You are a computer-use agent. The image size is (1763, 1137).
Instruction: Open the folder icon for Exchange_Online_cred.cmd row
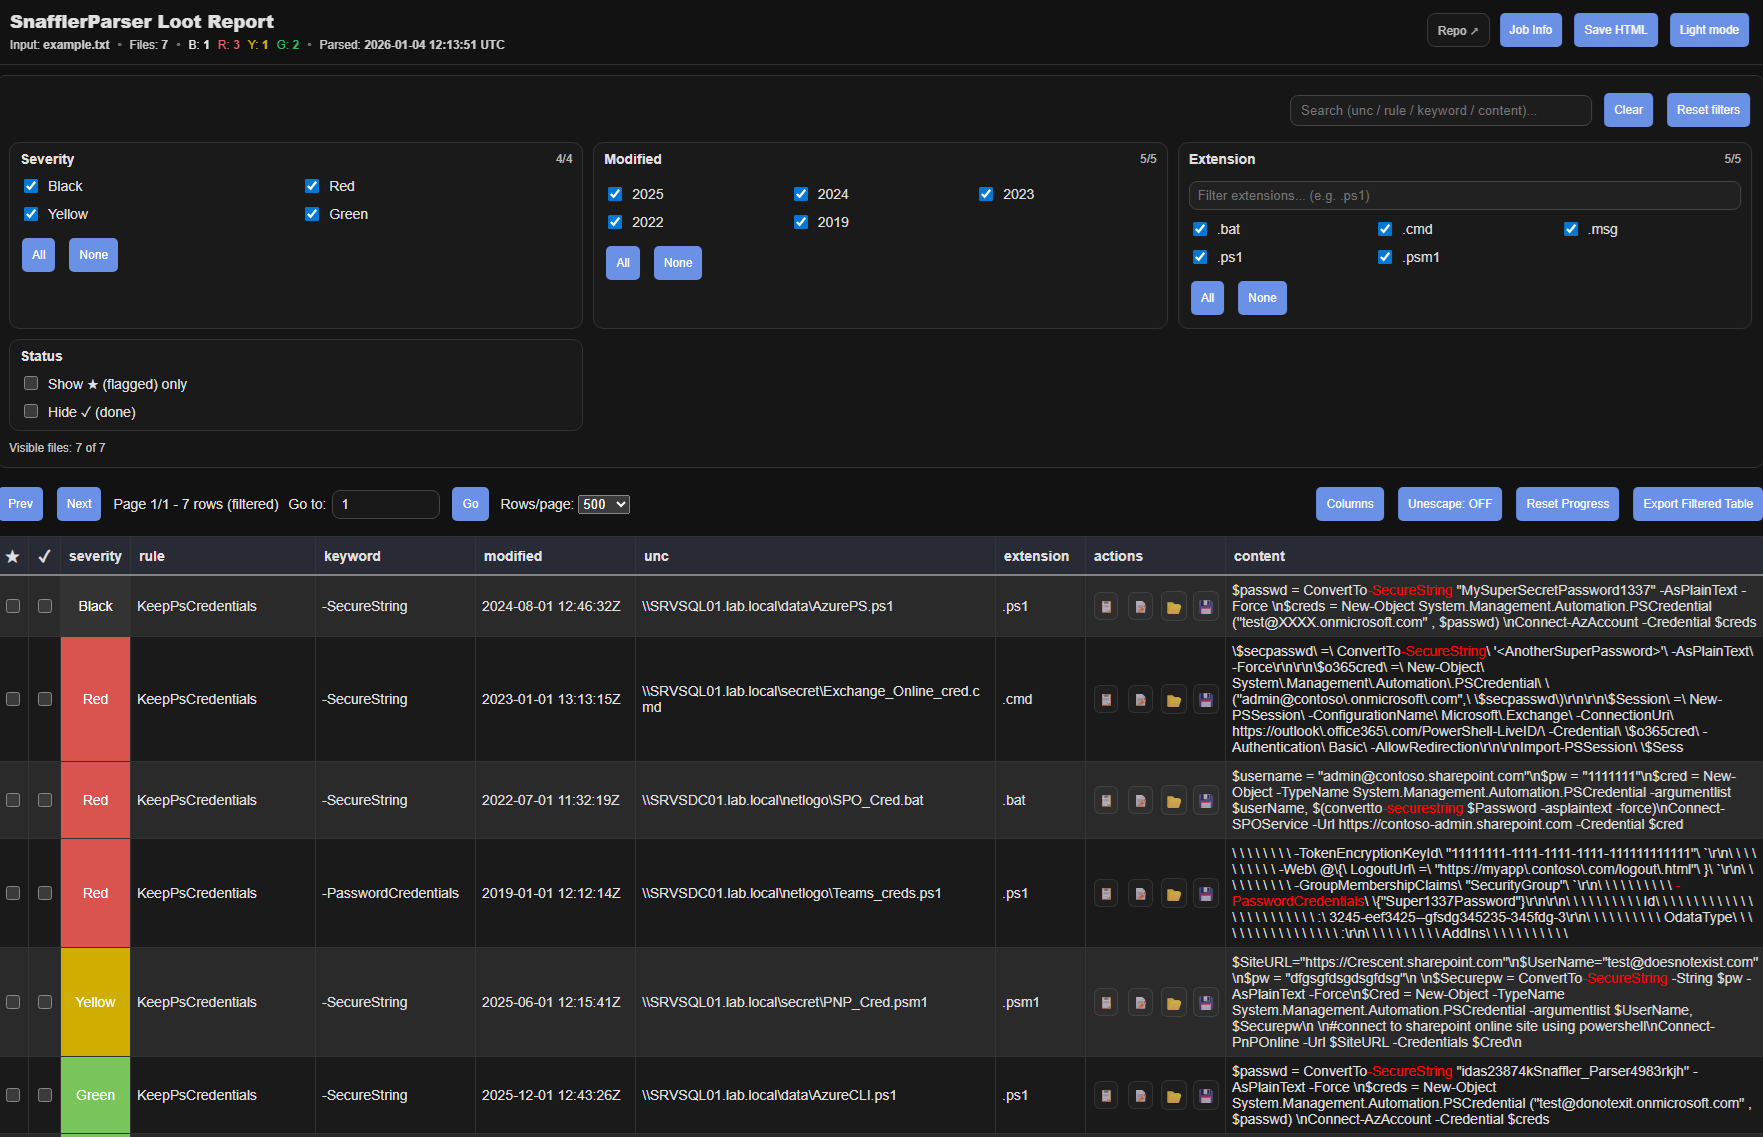tap(1174, 700)
